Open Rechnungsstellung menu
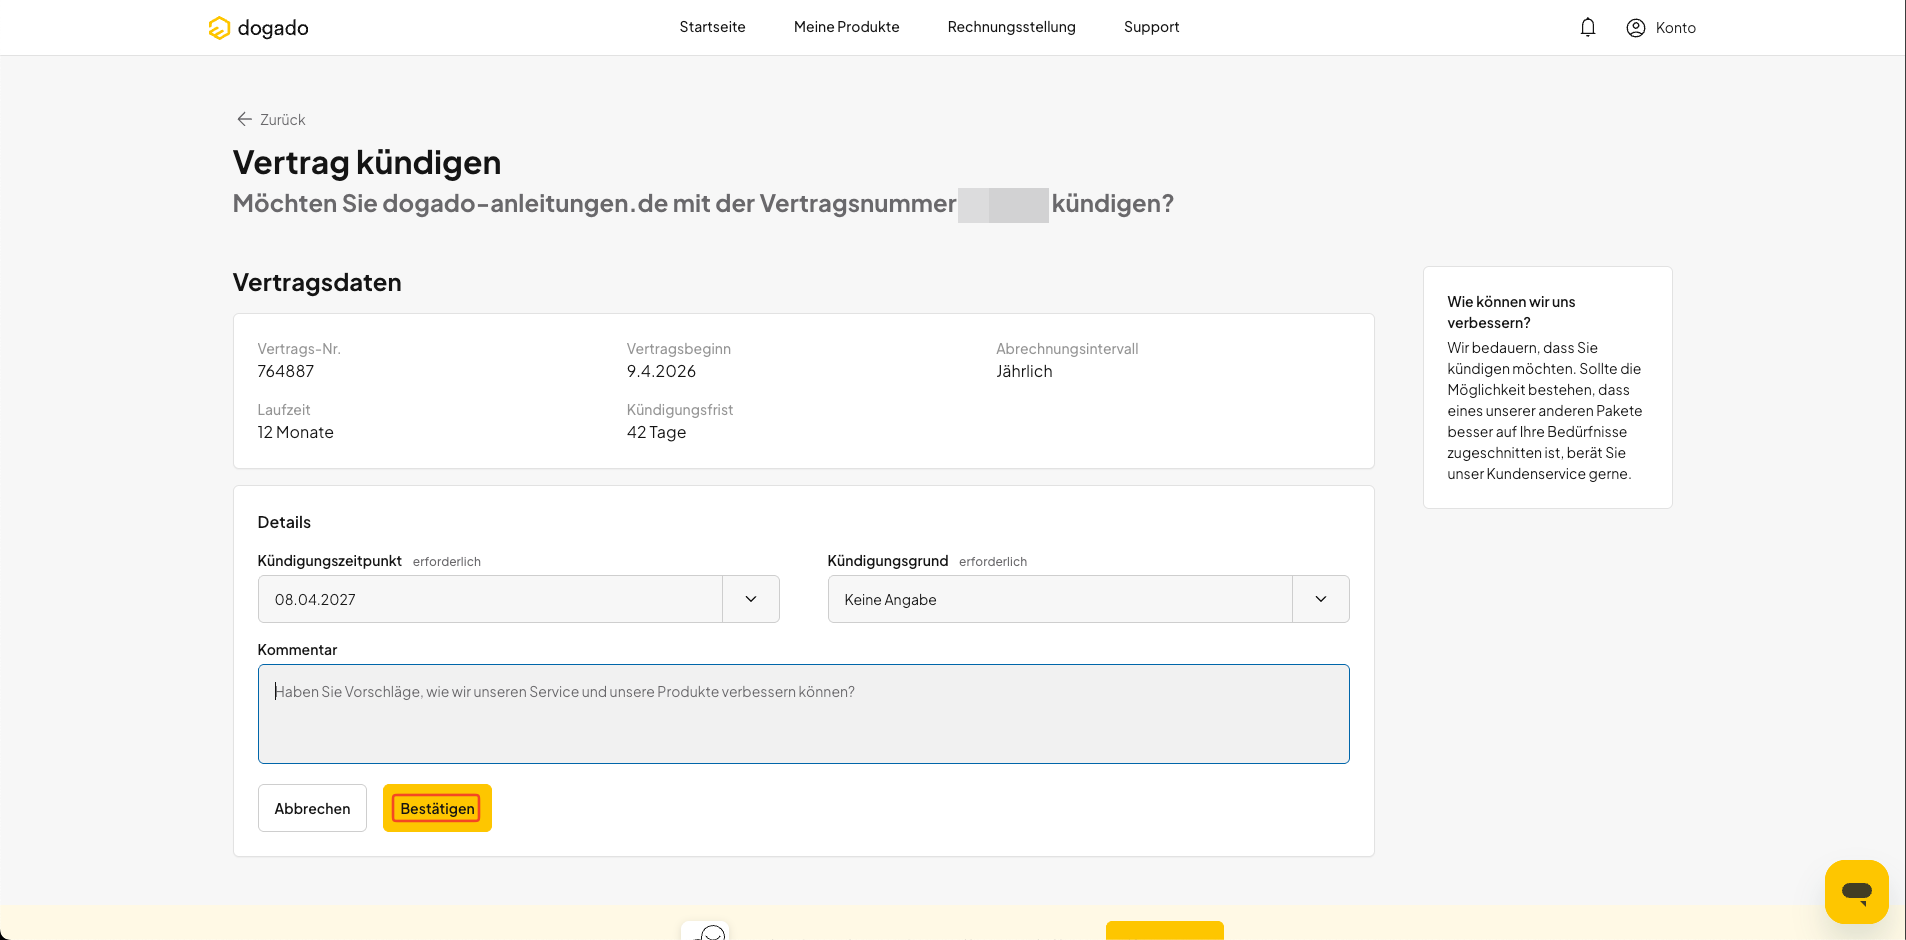Viewport: 1906px width, 940px height. [x=1011, y=27]
